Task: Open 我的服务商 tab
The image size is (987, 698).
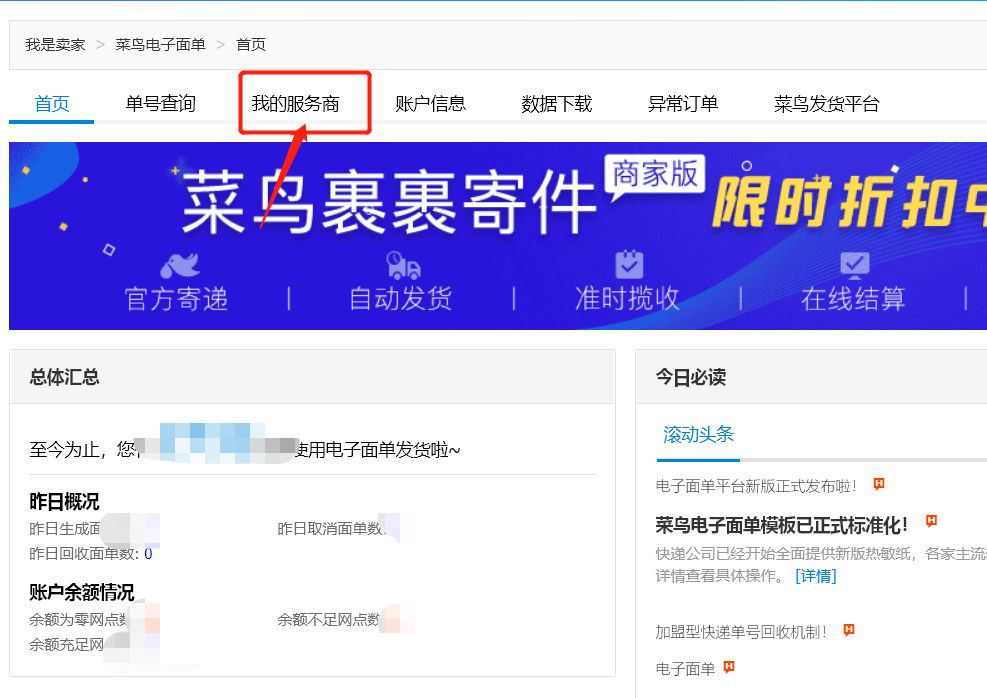Action: coord(296,104)
